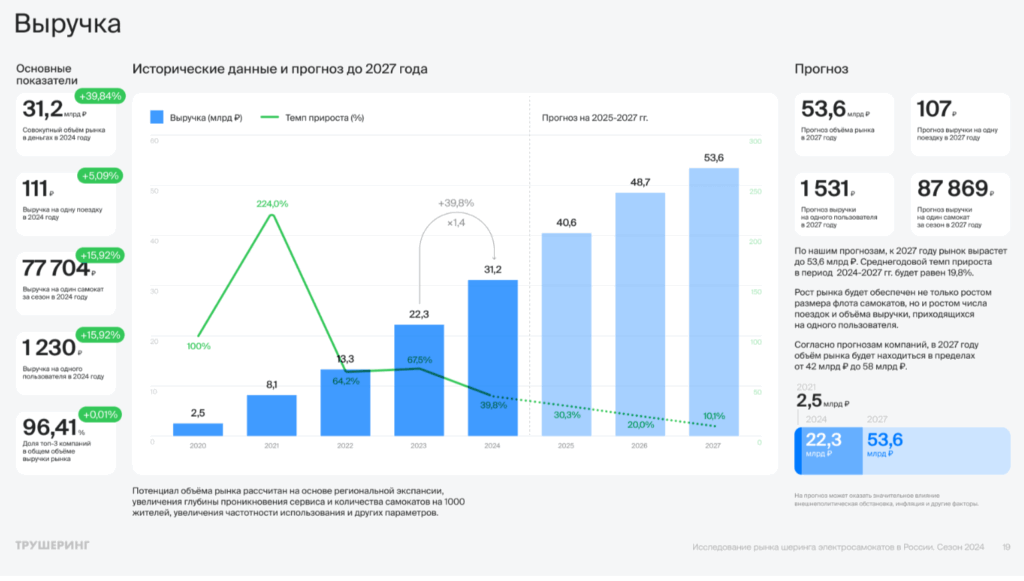
Task: Click the 107 ₽ per-trip forecast card
Action: 959,124
